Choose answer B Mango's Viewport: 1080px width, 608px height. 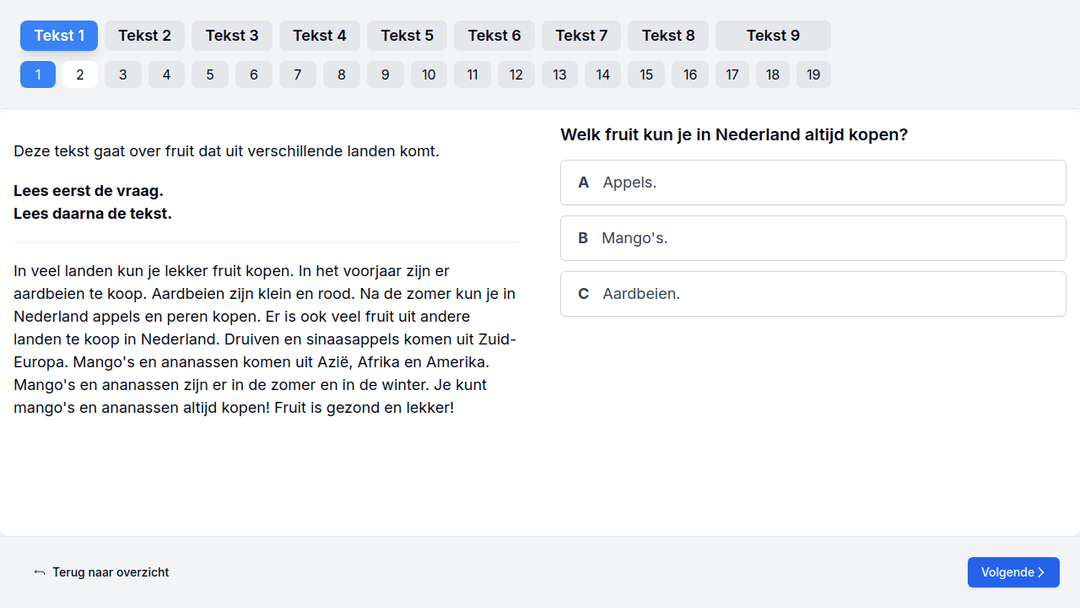click(x=813, y=238)
